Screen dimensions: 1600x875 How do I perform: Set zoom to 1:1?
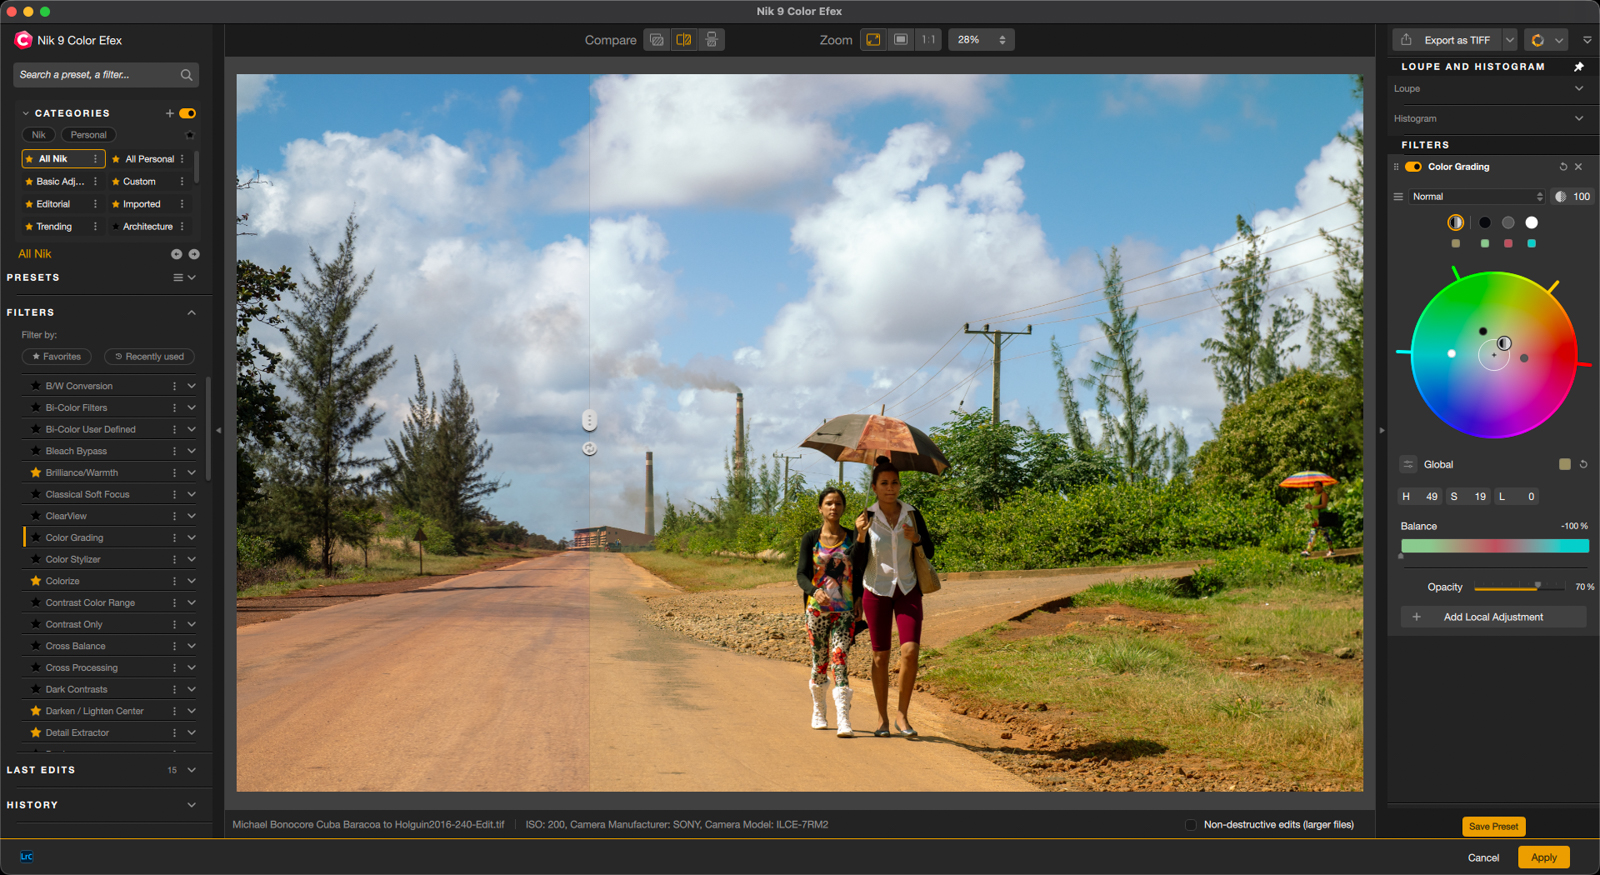[x=929, y=40]
